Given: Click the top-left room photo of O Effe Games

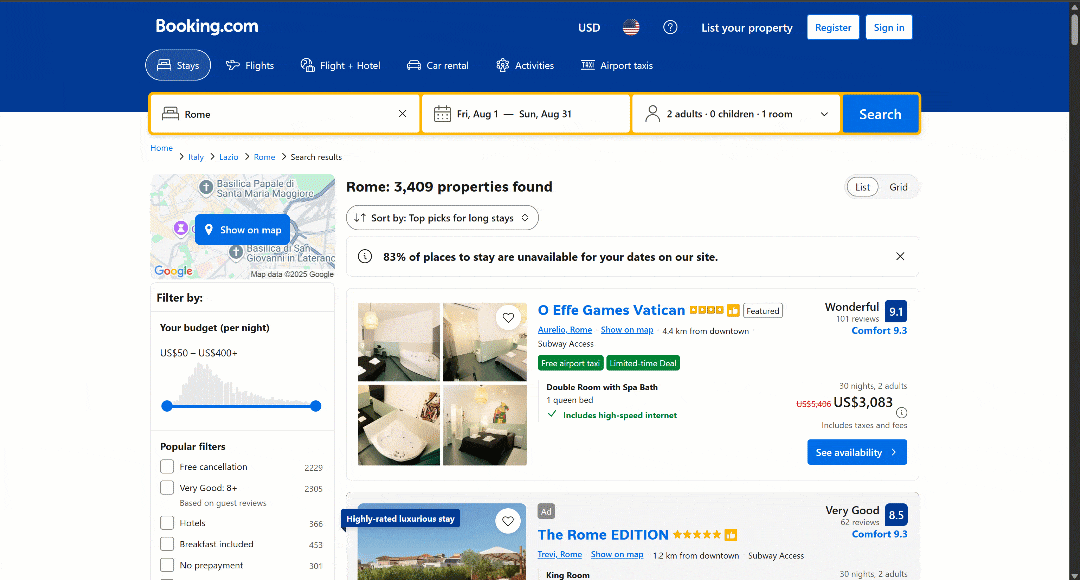Looking at the screenshot, I should coord(399,342).
